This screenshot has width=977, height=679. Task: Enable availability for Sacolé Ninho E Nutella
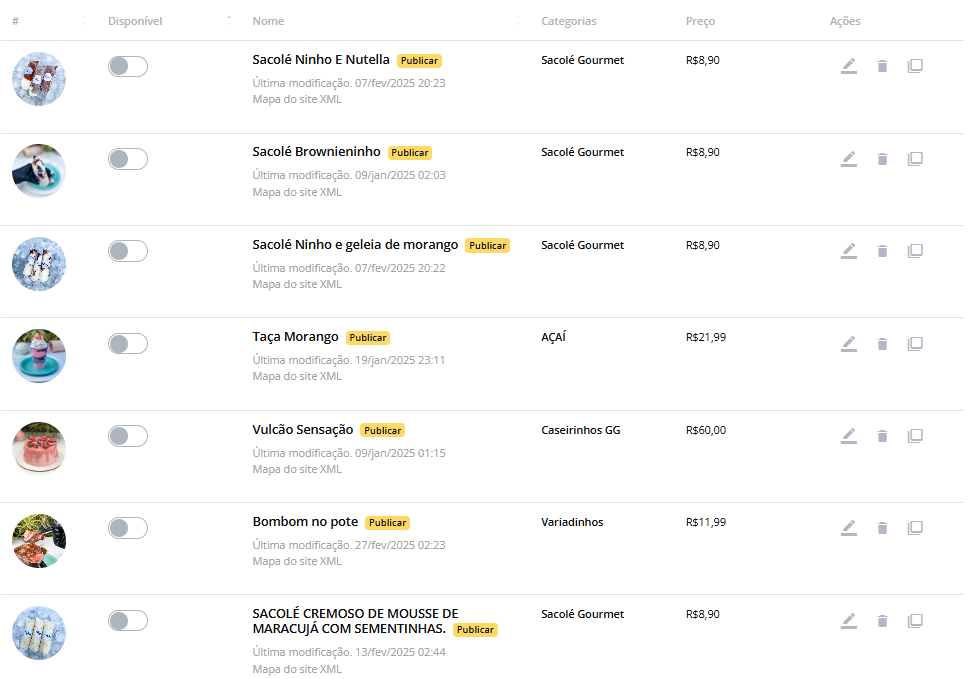click(128, 67)
